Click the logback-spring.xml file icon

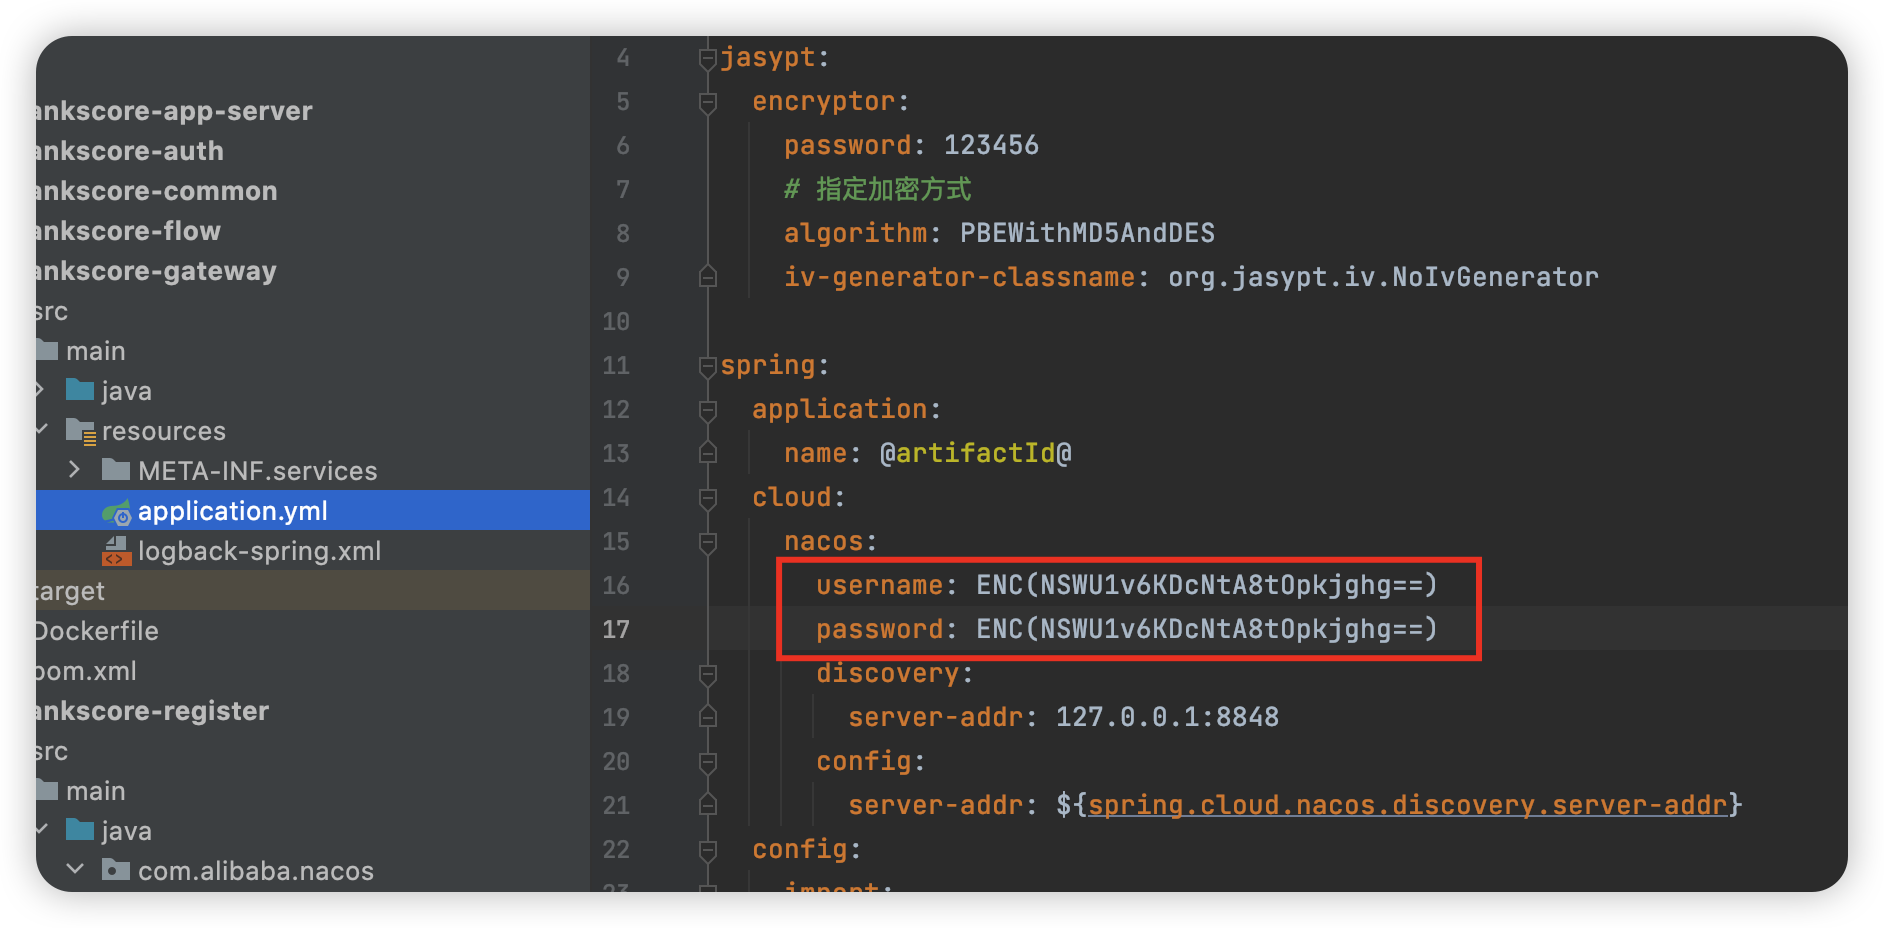pos(116,552)
